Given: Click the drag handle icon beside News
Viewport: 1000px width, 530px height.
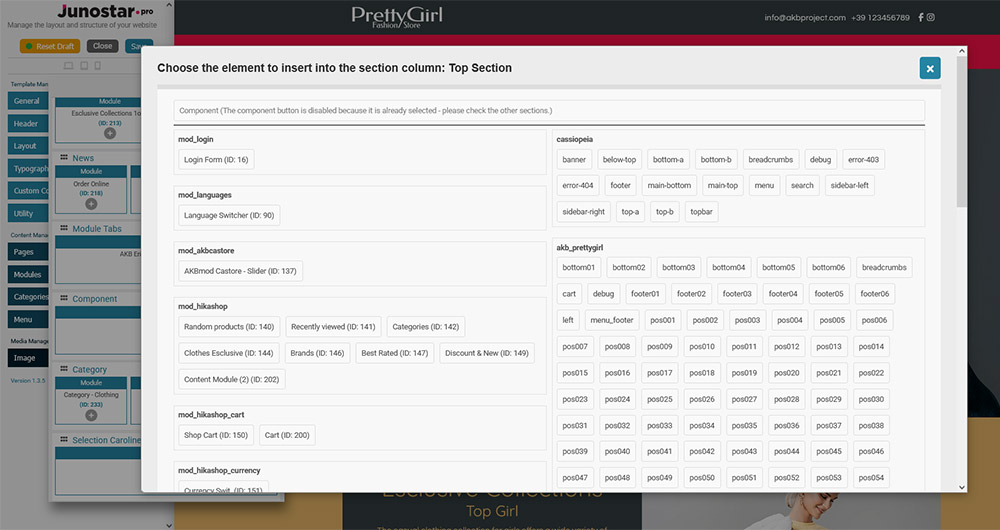Looking at the screenshot, I should pyautogui.click(x=64, y=158).
